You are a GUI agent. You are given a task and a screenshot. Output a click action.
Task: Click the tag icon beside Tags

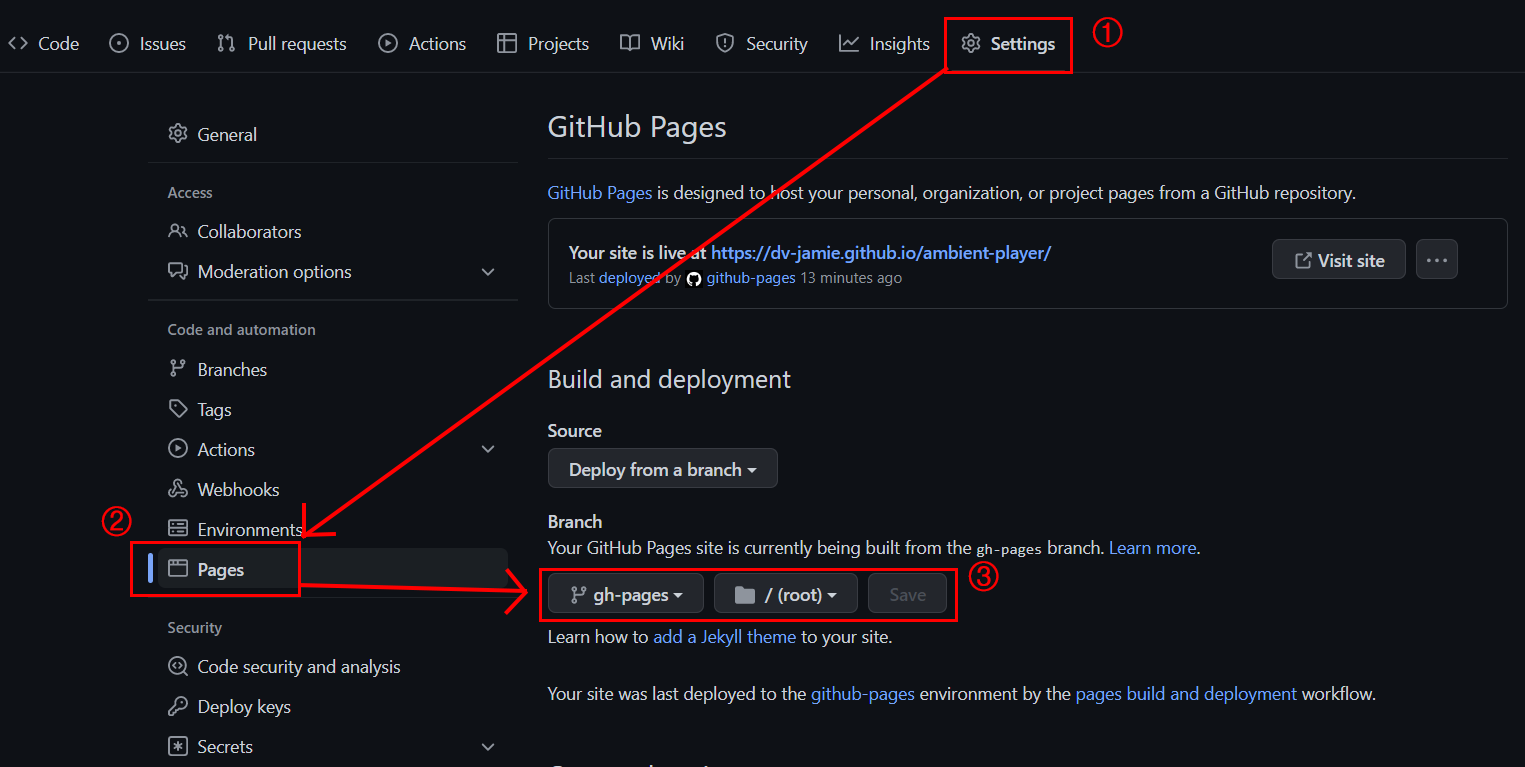[x=178, y=409]
